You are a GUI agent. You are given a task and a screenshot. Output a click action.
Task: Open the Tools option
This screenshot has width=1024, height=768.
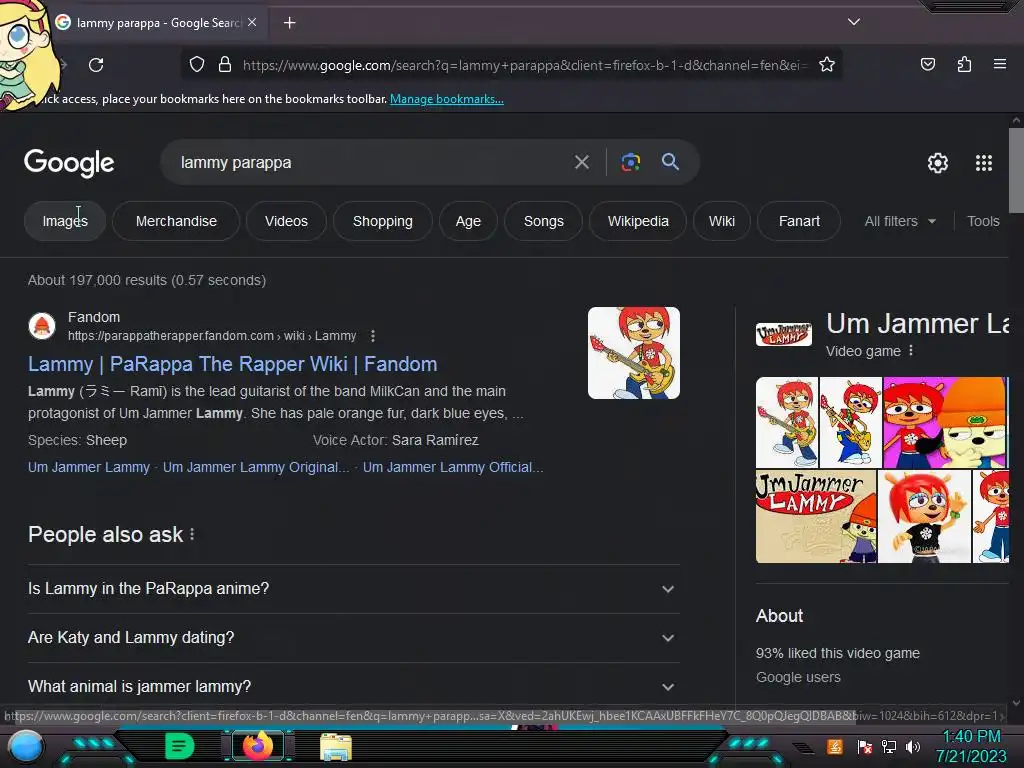coord(983,221)
